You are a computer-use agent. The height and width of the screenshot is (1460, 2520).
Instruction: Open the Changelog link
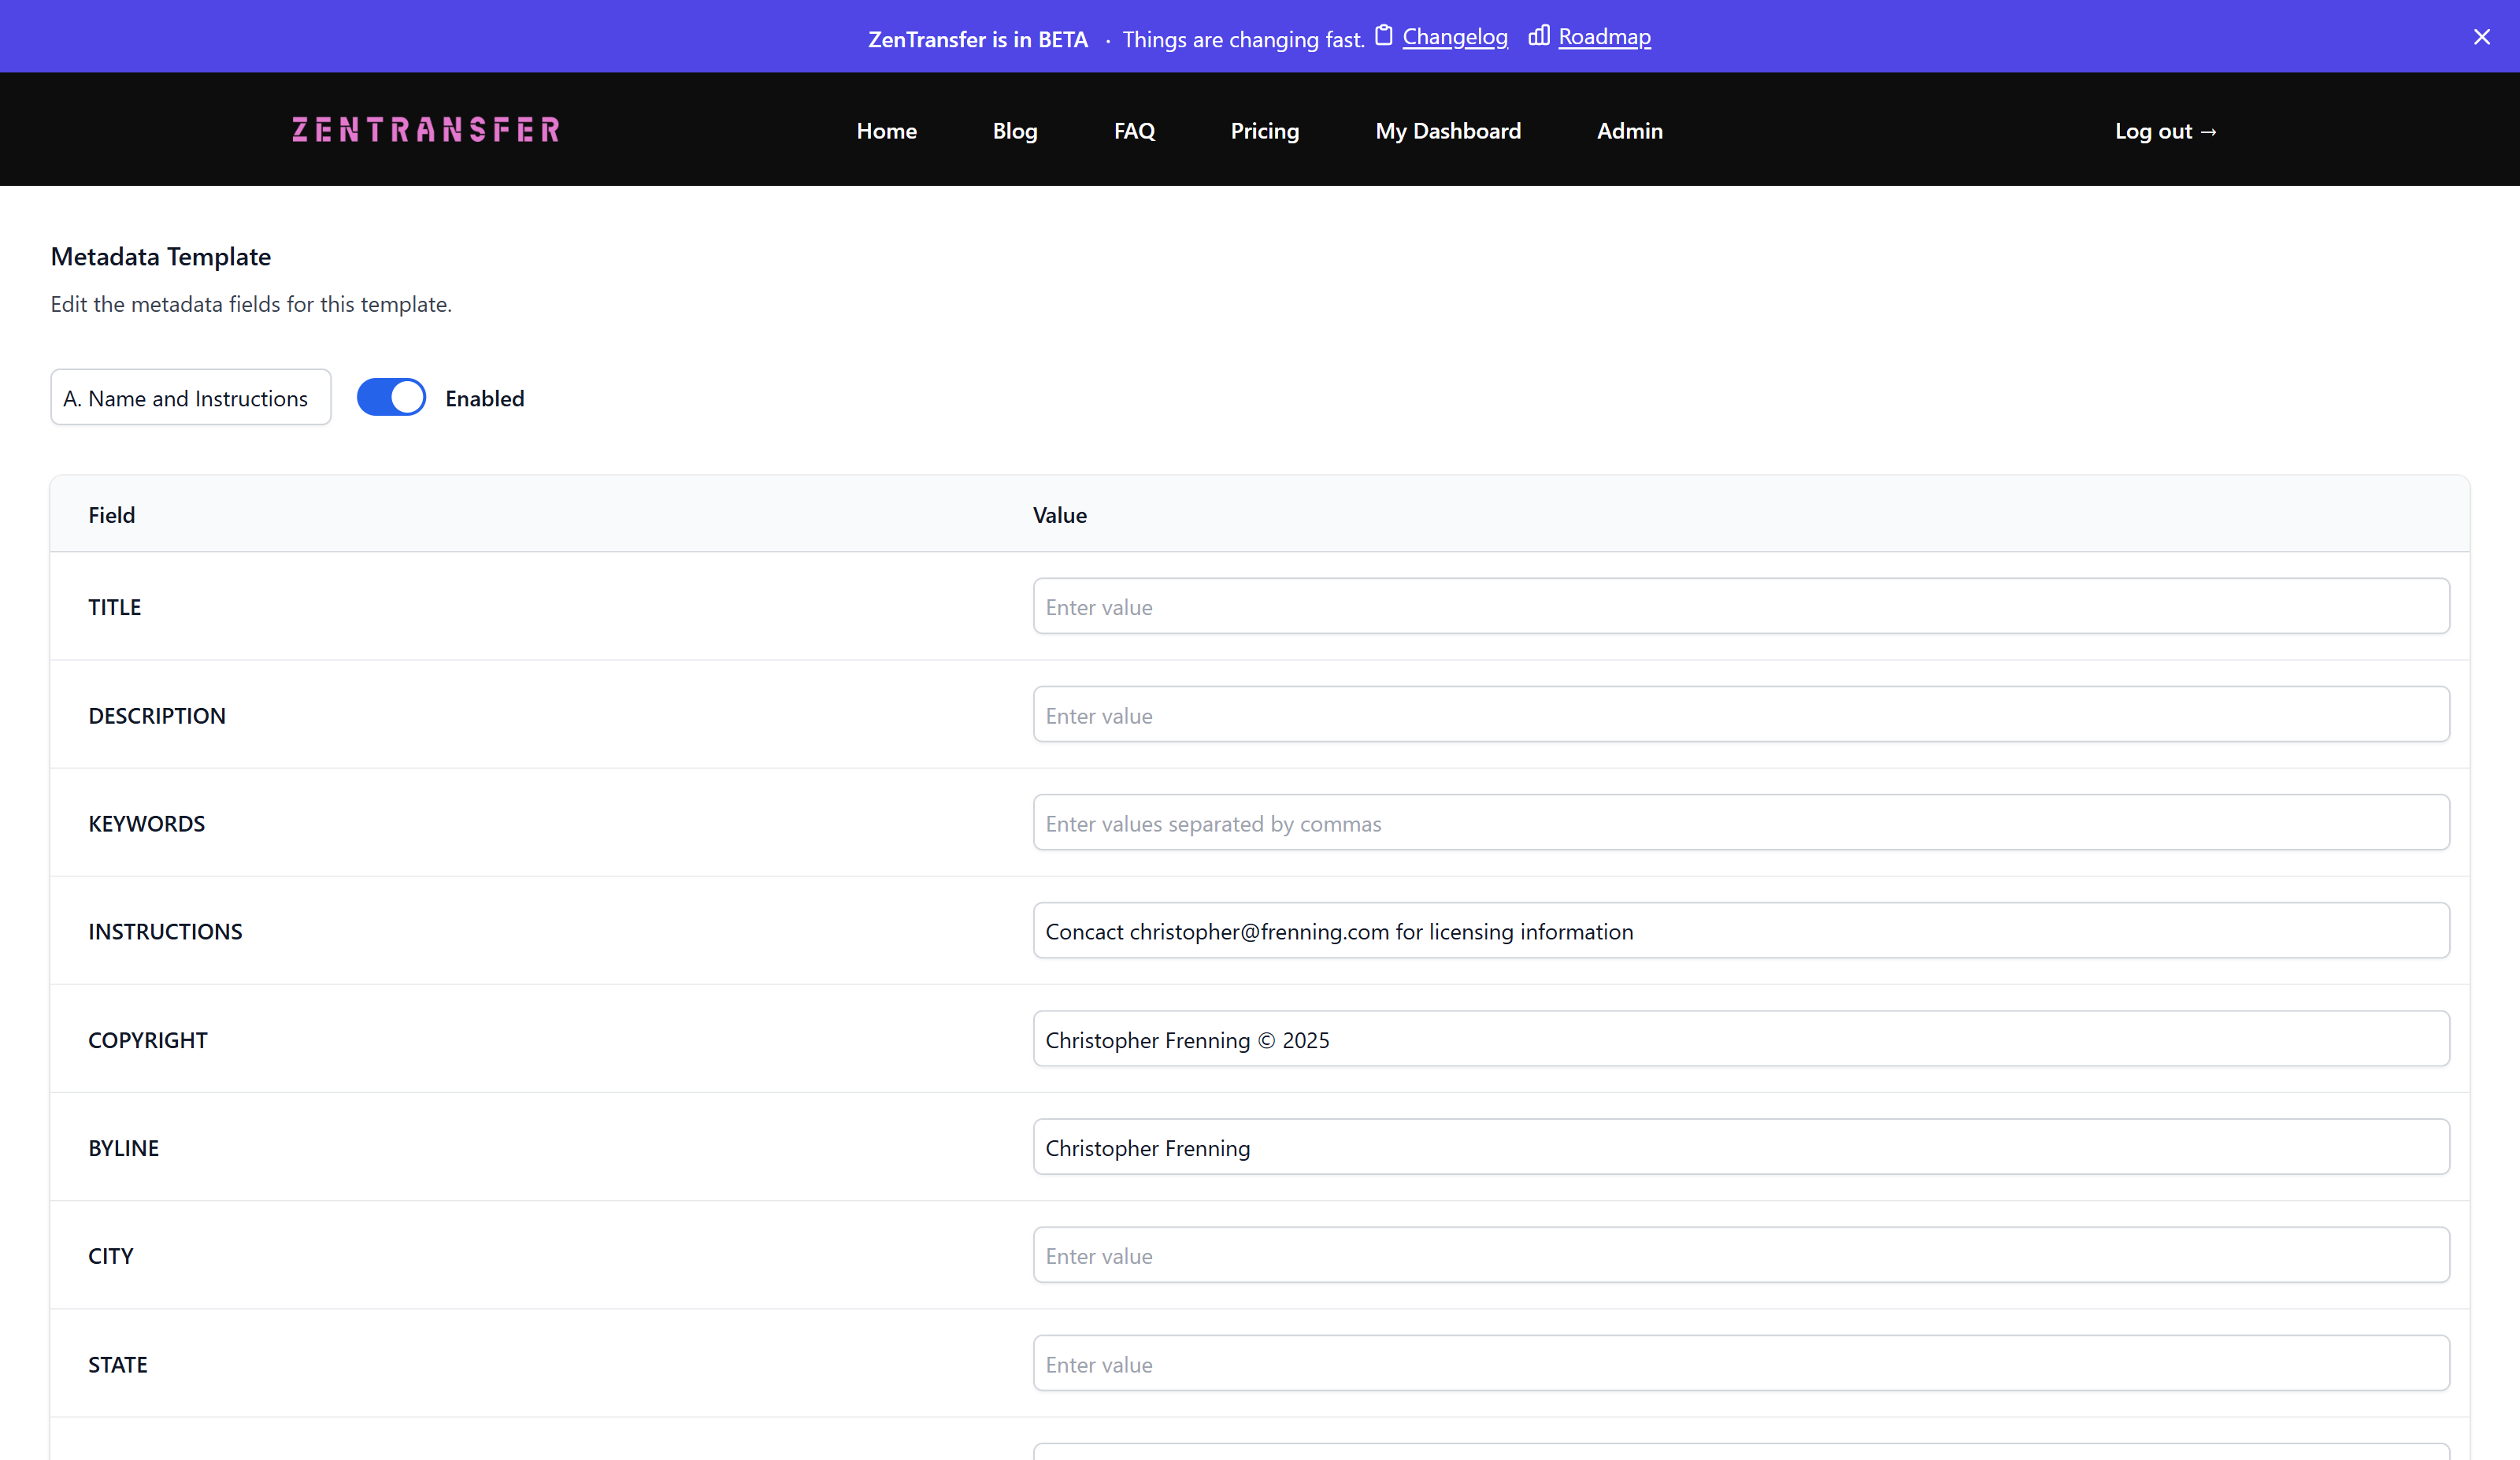tap(1454, 37)
